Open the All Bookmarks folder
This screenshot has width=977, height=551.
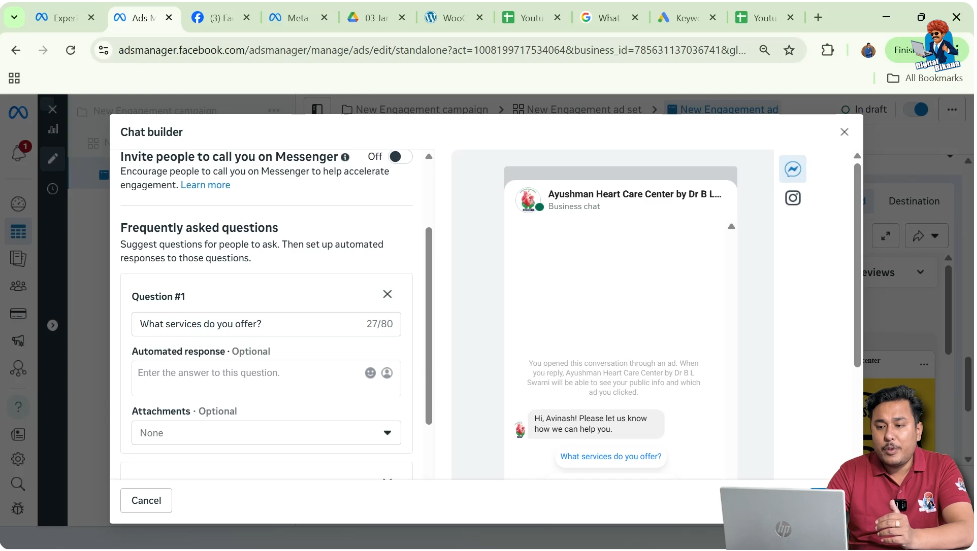[925, 78]
